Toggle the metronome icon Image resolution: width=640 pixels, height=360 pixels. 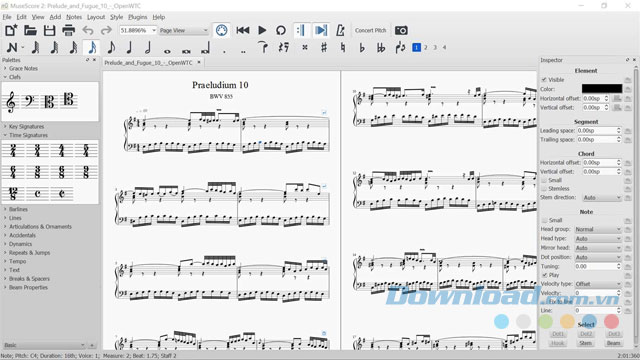pyautogui.click(x=340, y=30)
